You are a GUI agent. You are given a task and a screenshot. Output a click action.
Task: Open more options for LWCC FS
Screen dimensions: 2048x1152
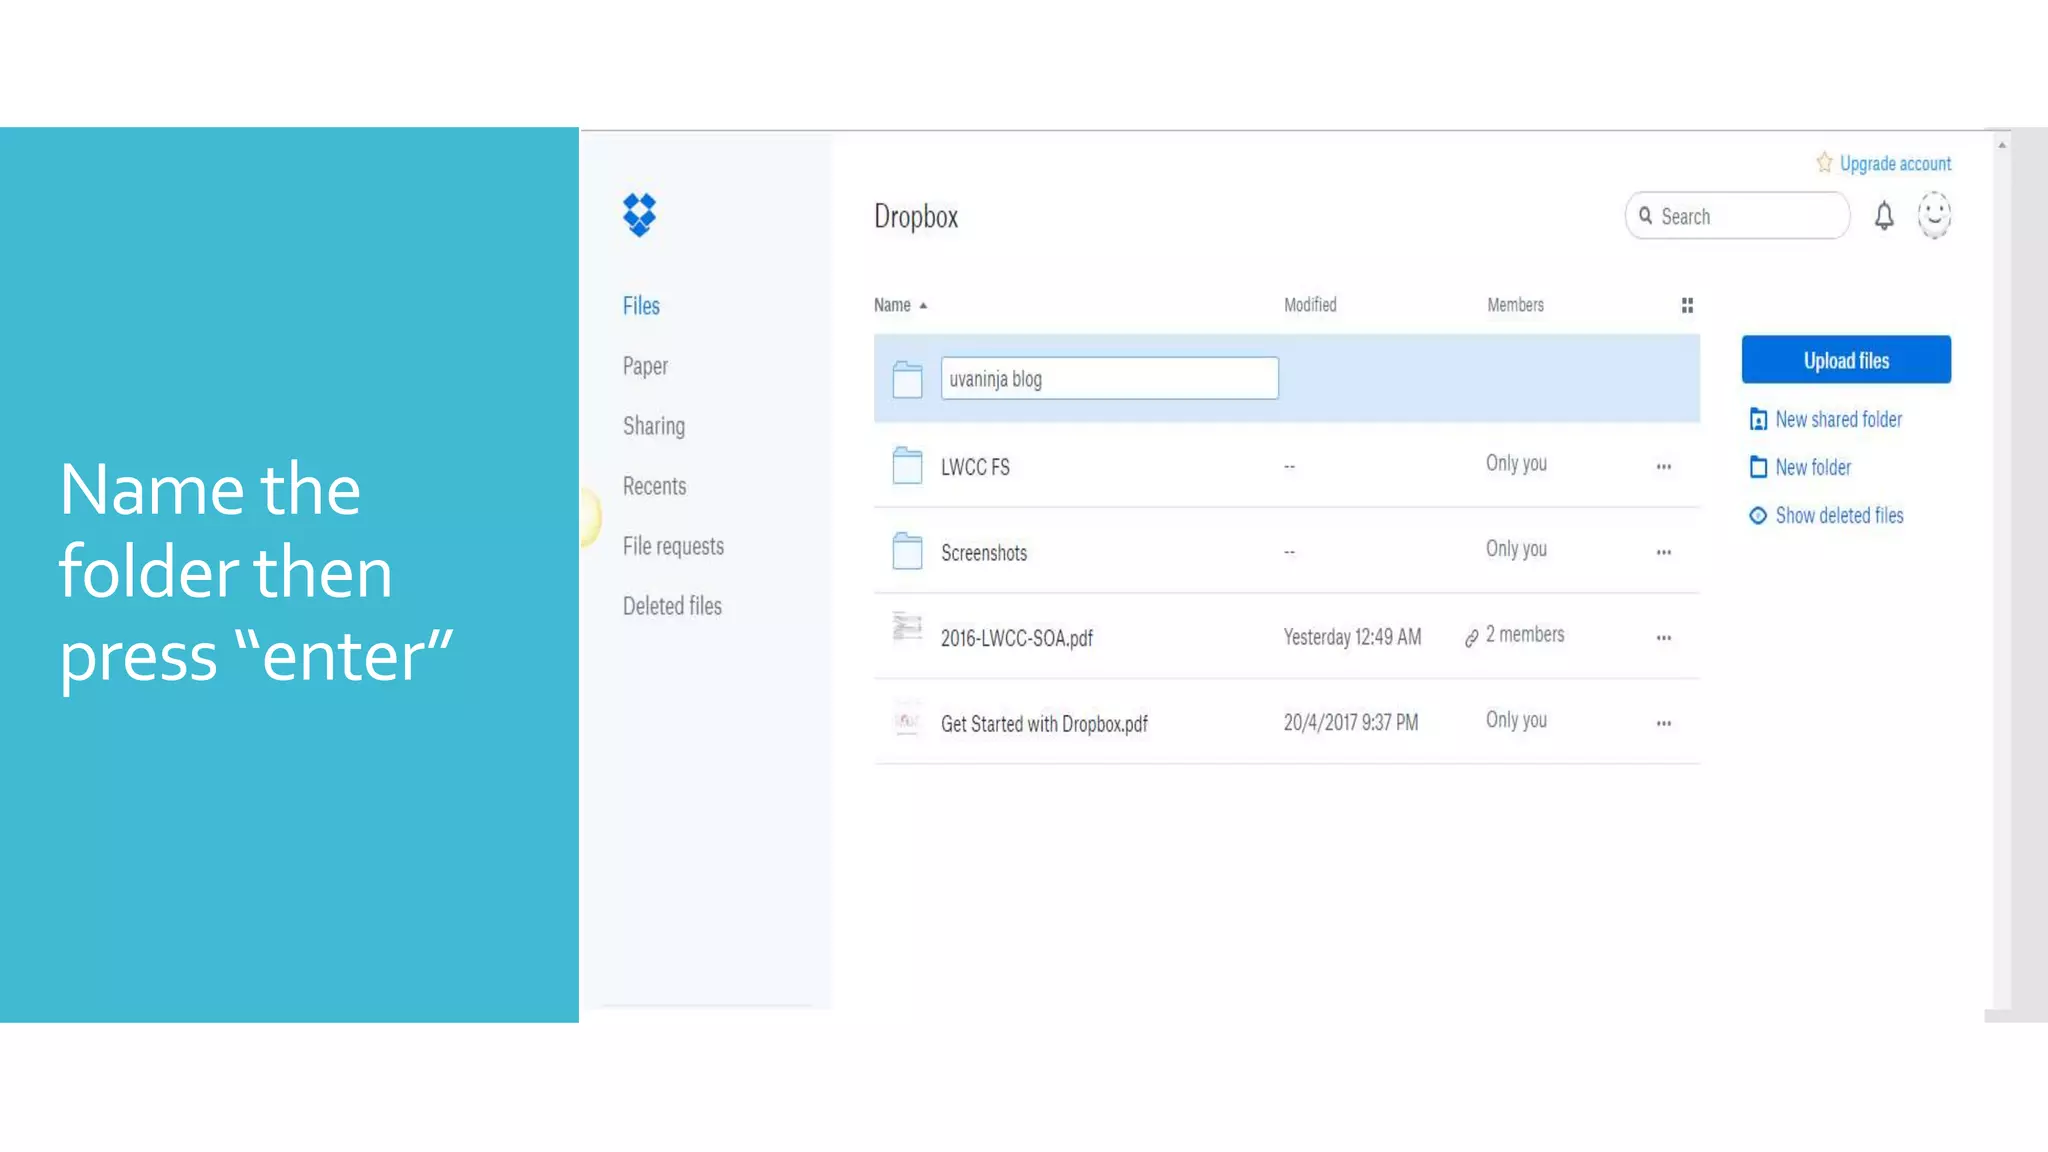click(1663, 467)
